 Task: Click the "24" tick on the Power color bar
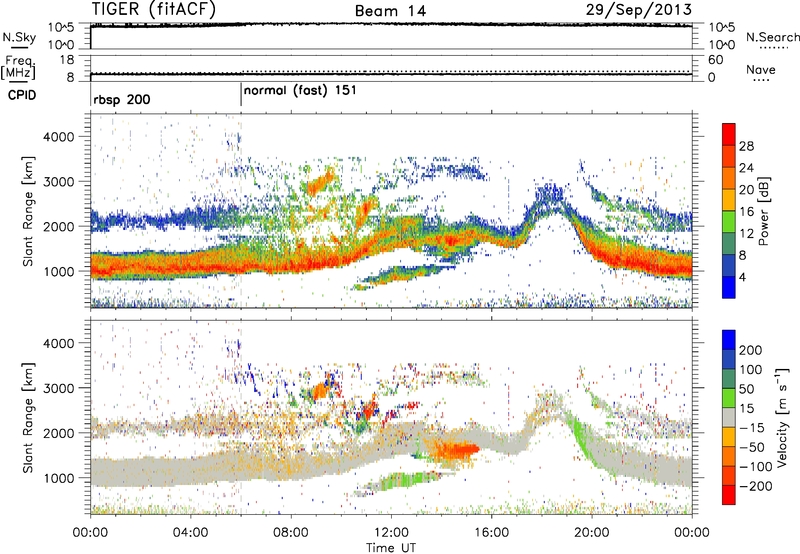(x=746, y=168)
